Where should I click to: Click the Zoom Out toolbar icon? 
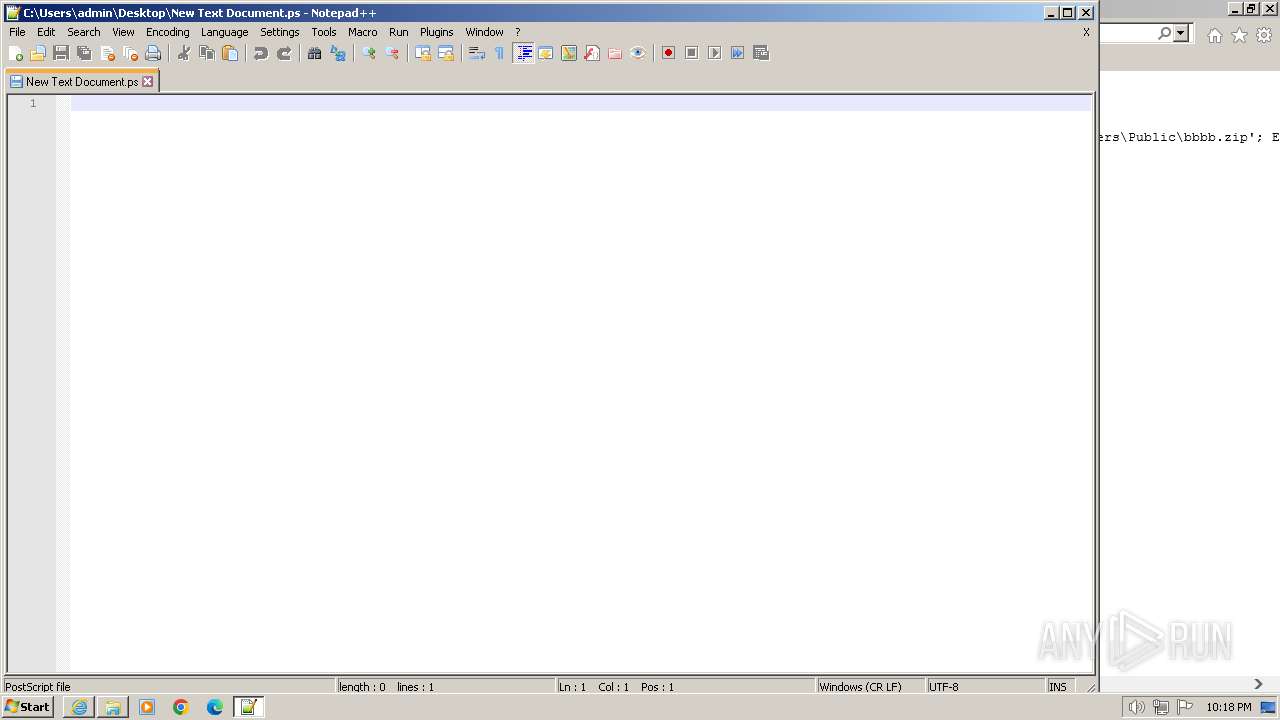point(392,53)
